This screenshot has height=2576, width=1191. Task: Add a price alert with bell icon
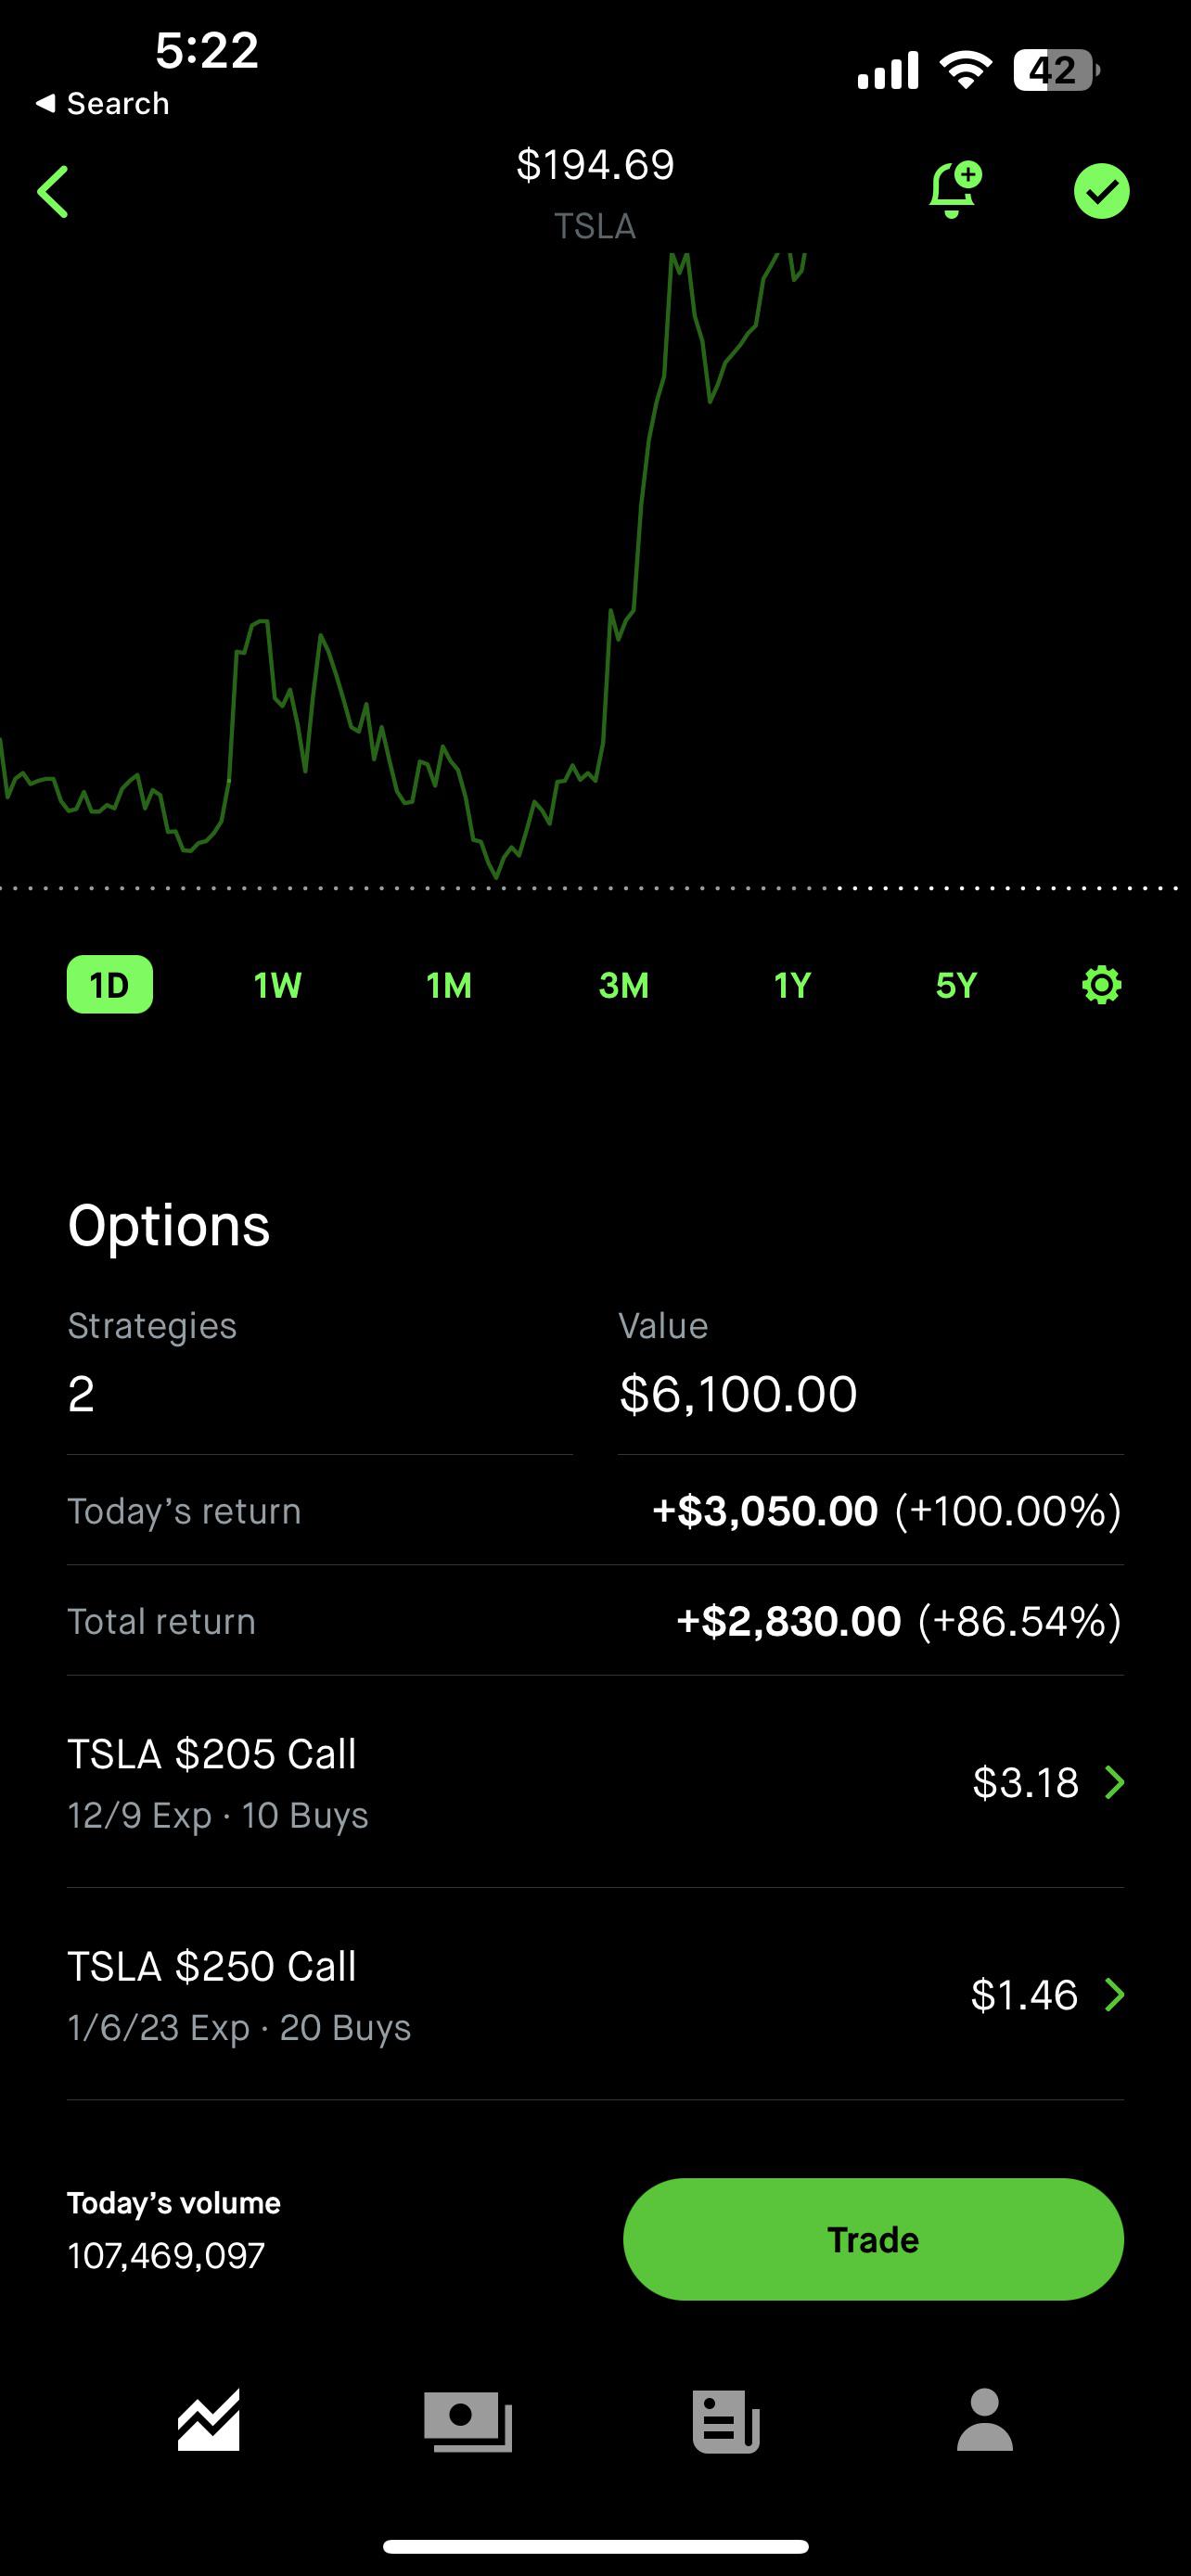click(954, 190)
